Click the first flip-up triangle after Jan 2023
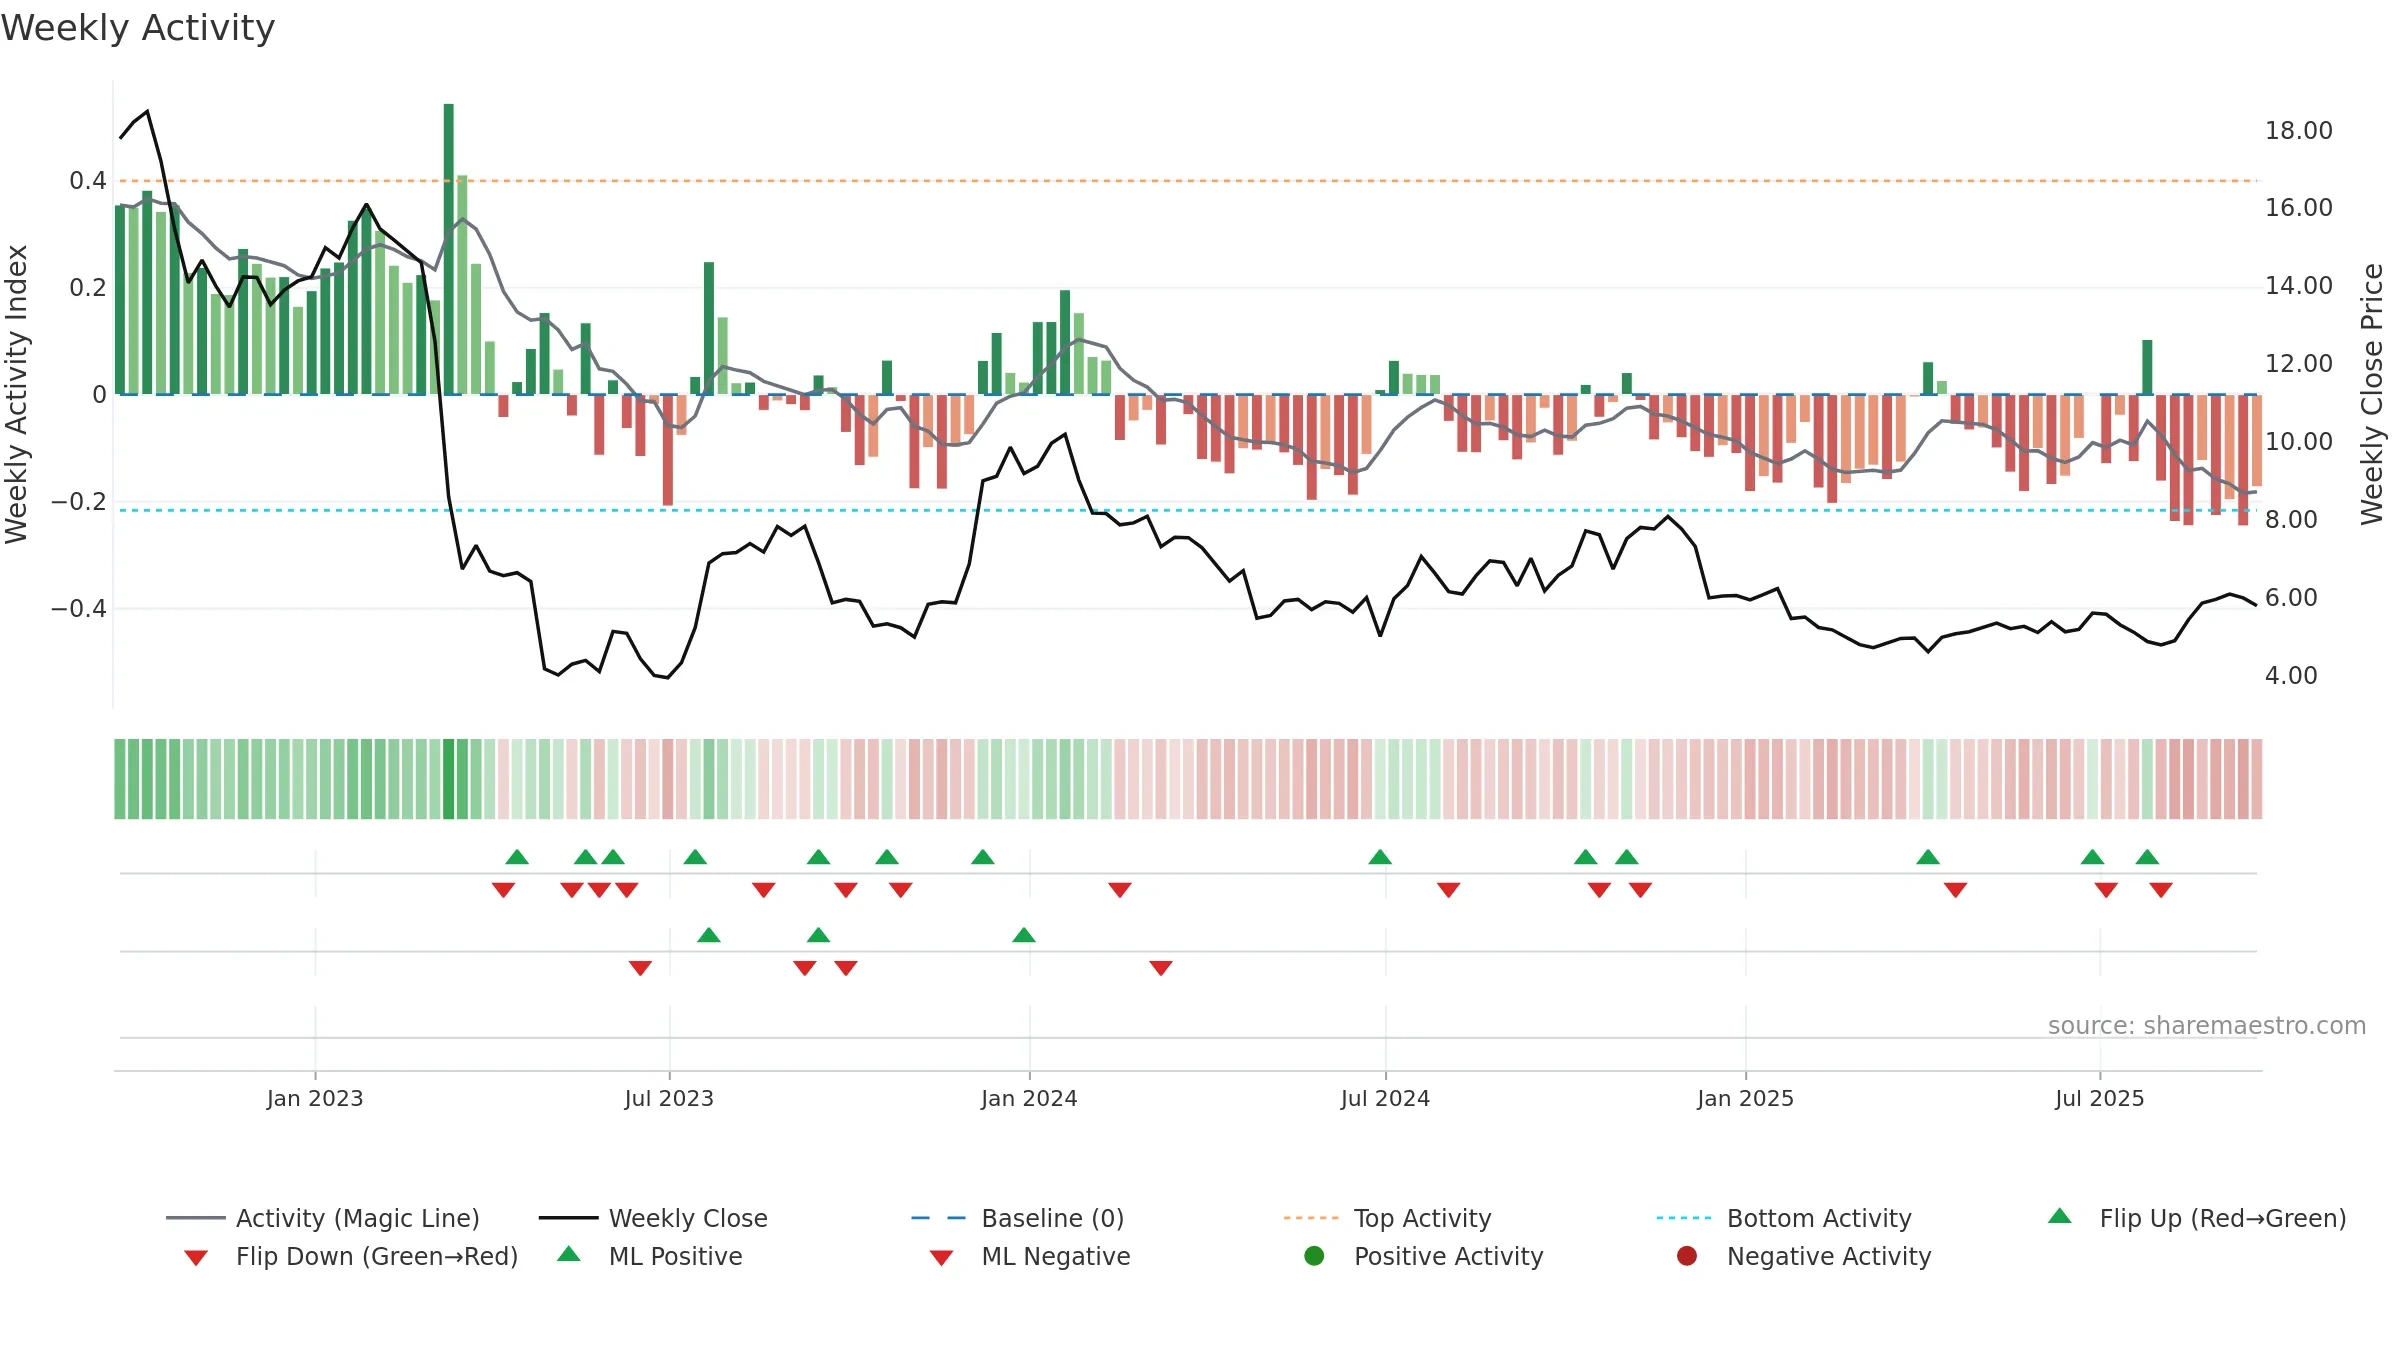 pos(517,857)
